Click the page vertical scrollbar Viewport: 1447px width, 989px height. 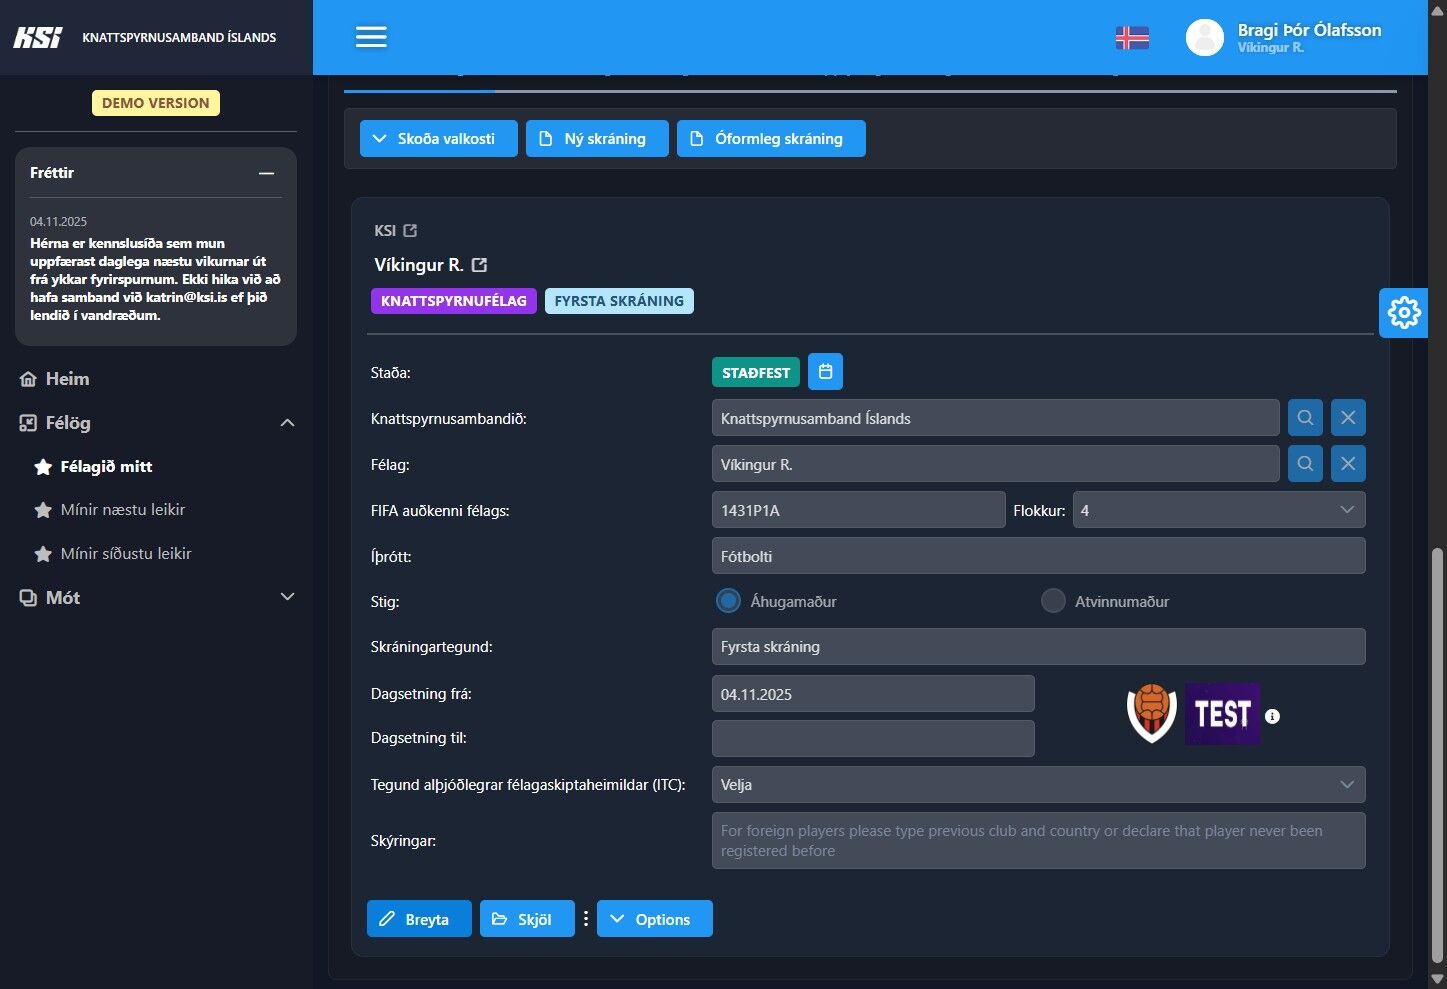click(x=1438, y=755)
